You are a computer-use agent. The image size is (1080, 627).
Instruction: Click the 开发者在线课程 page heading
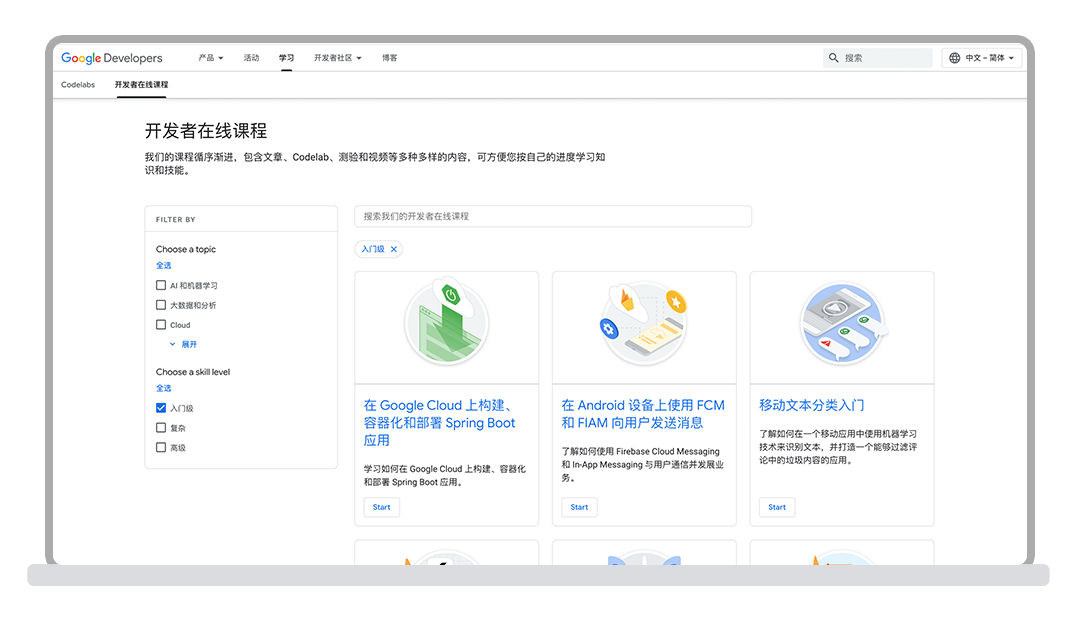[206, 131]
